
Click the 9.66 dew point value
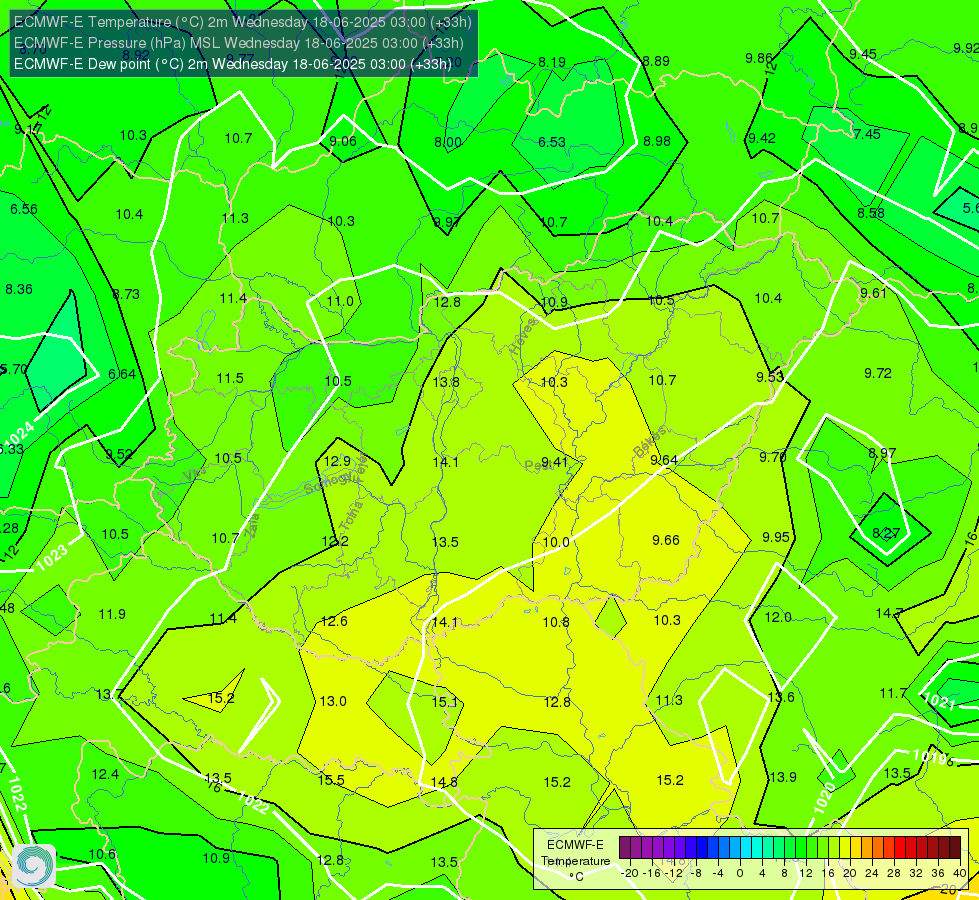pyautogui.click(x=666, y=540)
